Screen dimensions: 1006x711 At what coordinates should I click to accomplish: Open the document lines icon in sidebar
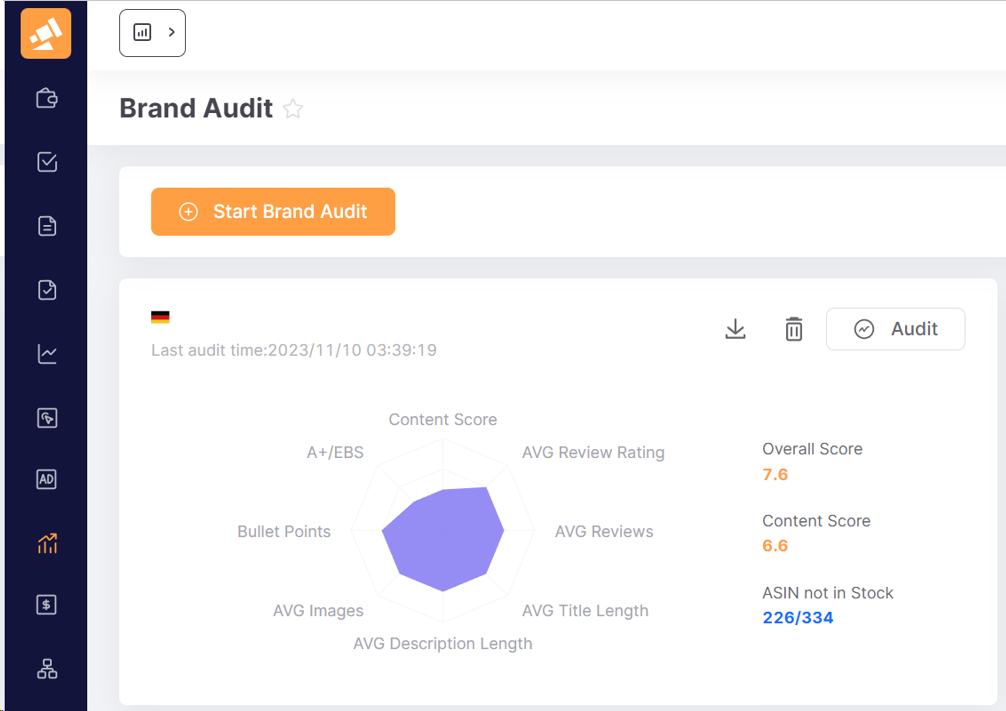[x=47, y=226]
